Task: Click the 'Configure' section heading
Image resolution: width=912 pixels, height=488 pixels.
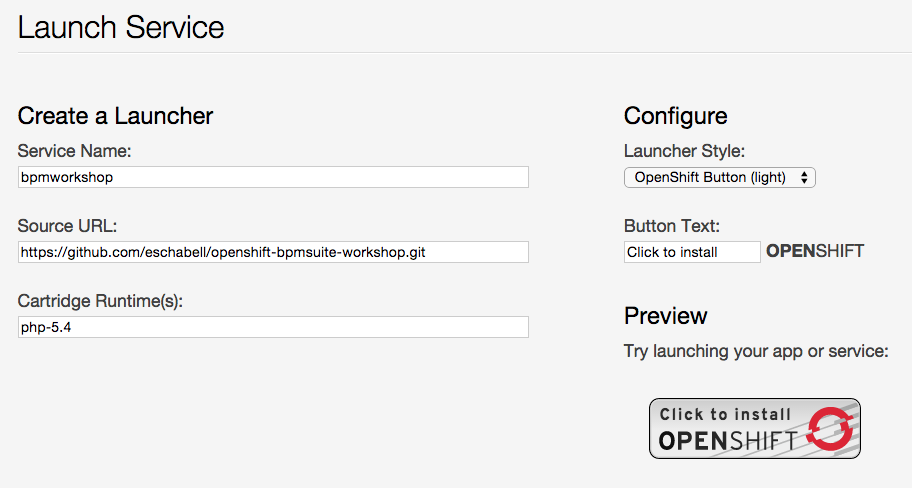Action: click(675, 115)
